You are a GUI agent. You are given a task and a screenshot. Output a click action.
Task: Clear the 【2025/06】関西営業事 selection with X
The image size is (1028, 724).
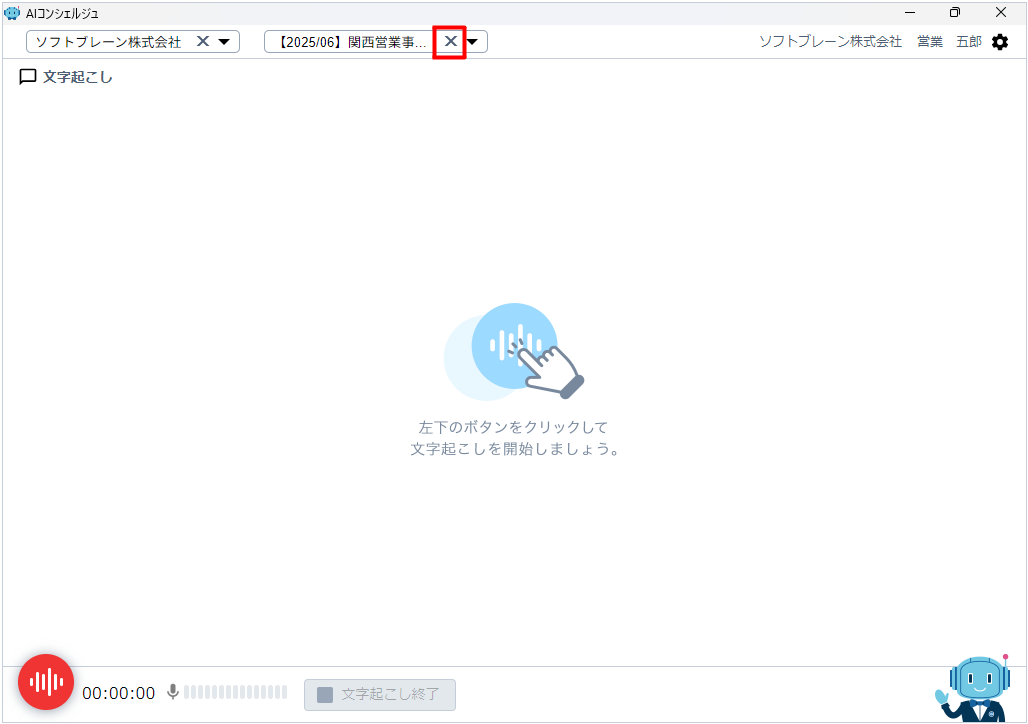(450, 41)
